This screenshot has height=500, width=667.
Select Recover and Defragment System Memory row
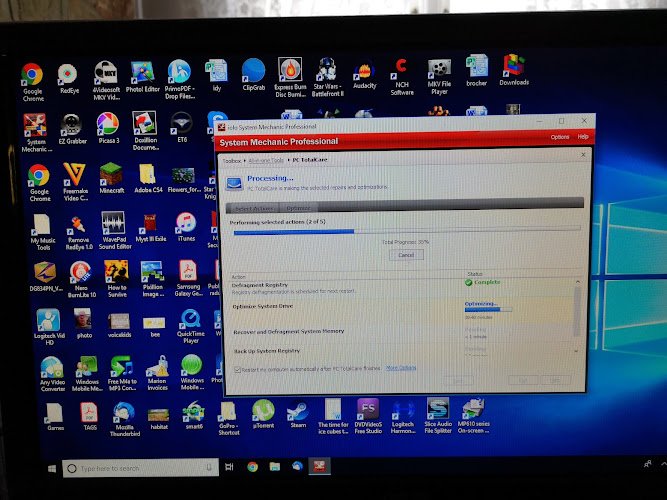coord(402,332)
